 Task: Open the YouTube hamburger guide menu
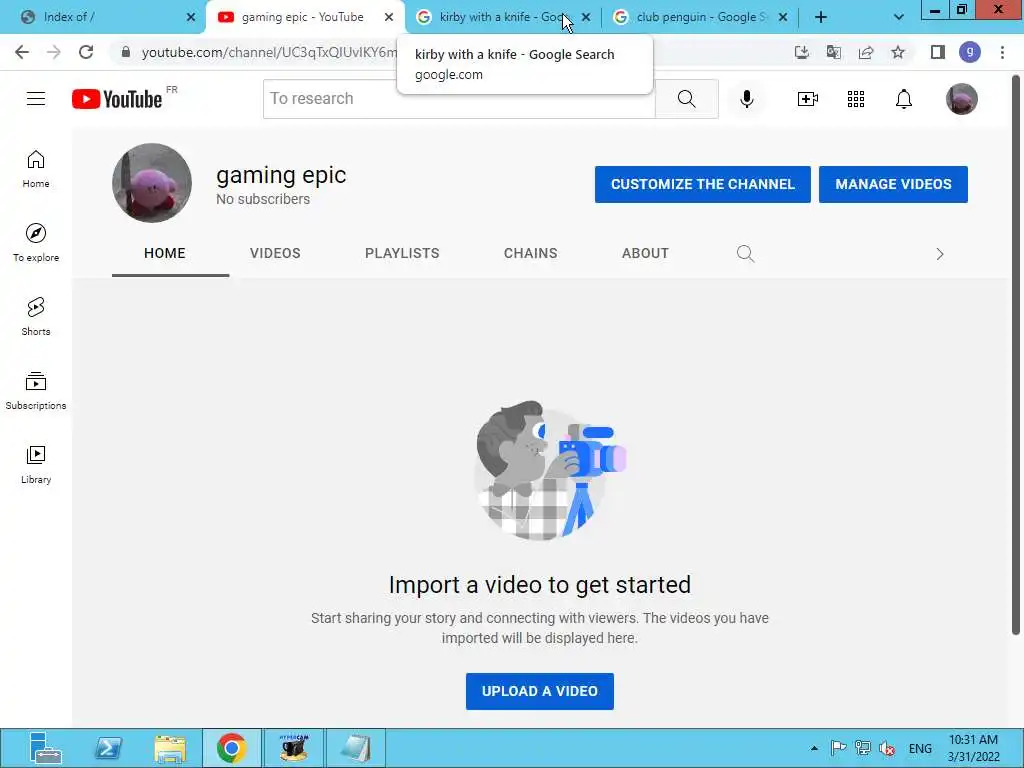tap(36, 99)
